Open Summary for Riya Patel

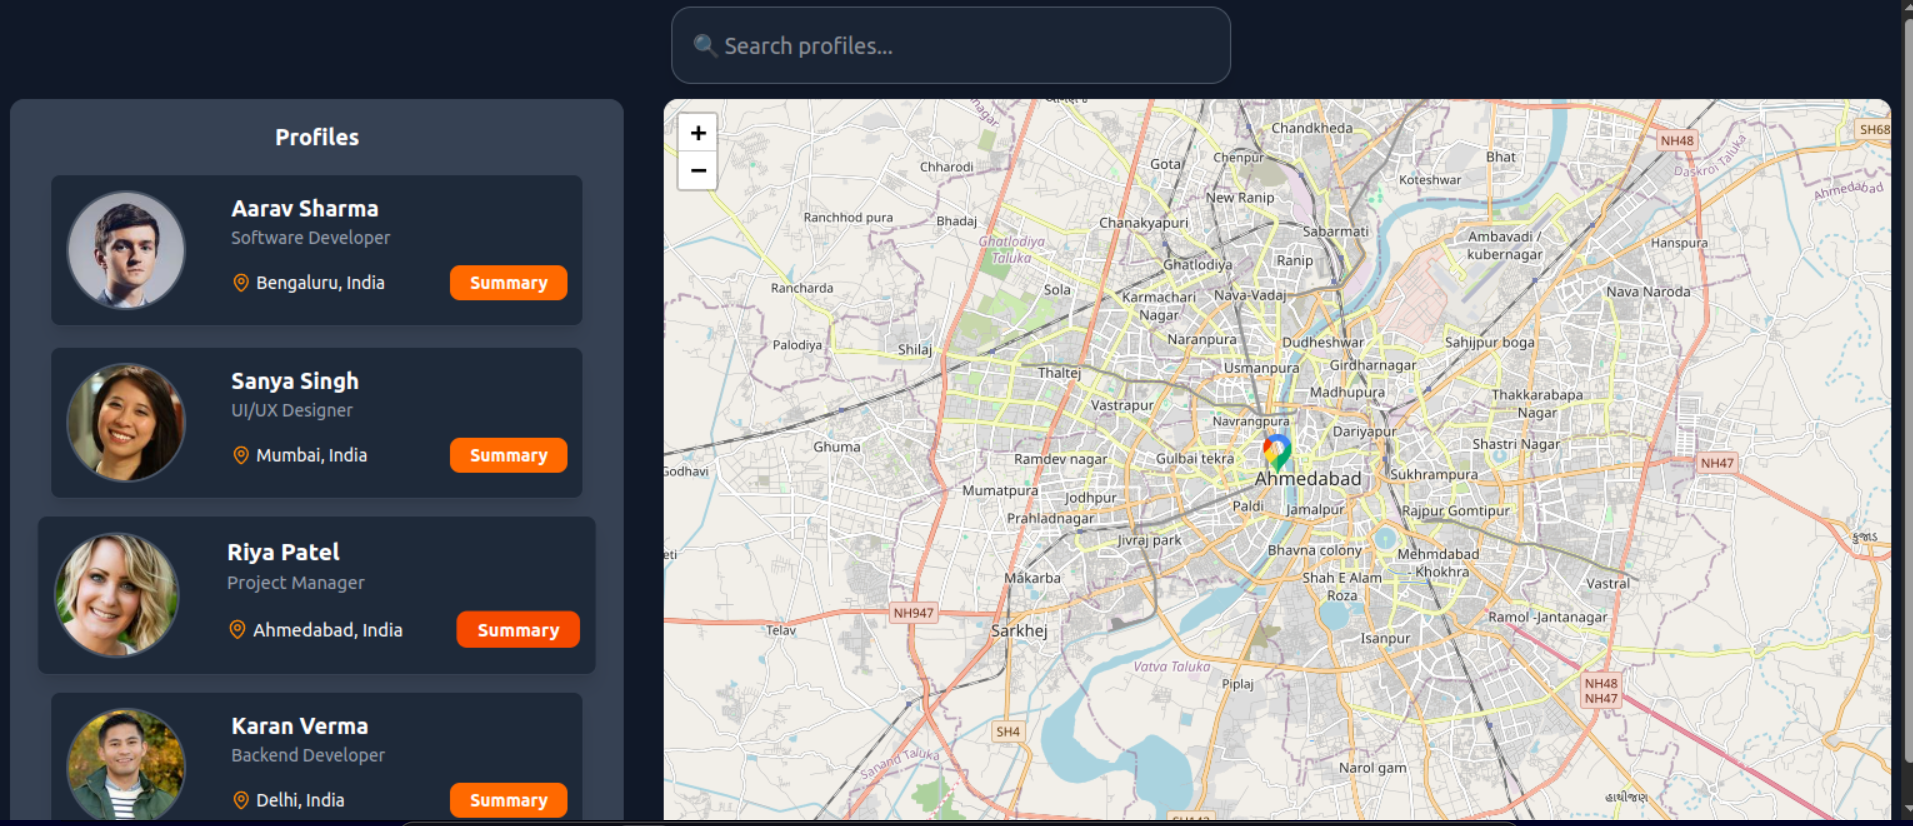click(518, 630)
